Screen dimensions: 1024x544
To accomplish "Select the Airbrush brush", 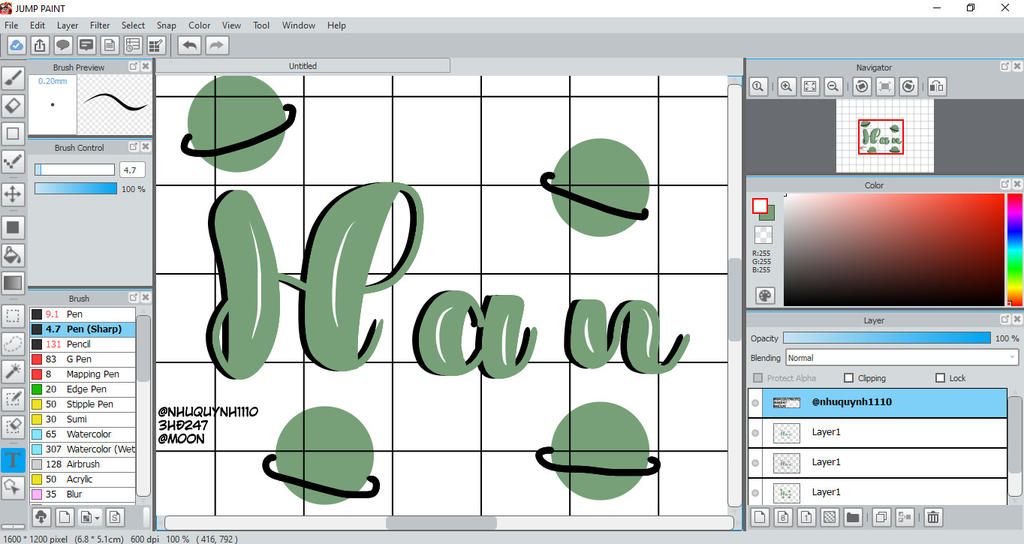I will (x=82, y=464).
